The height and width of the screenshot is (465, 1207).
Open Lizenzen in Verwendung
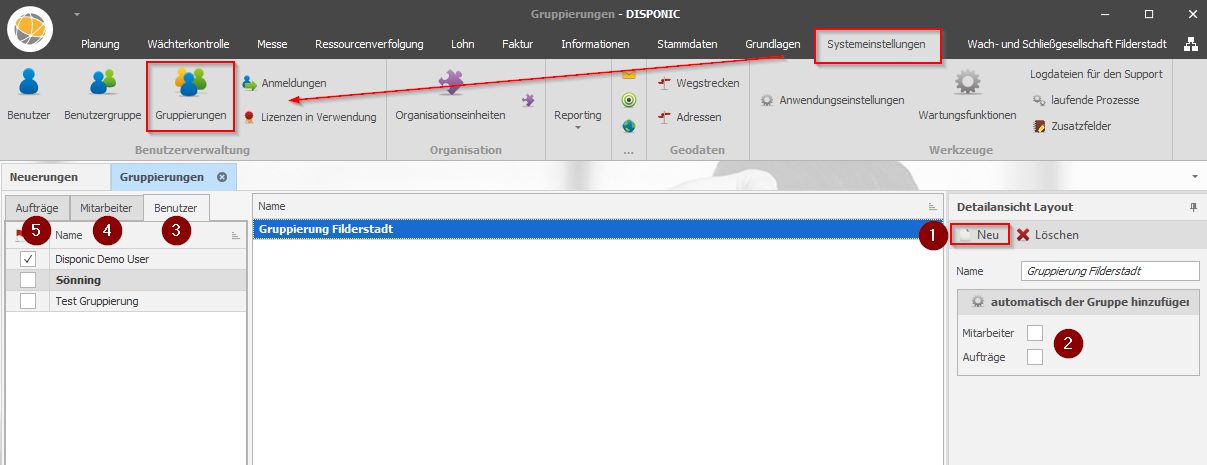(309, 117)
